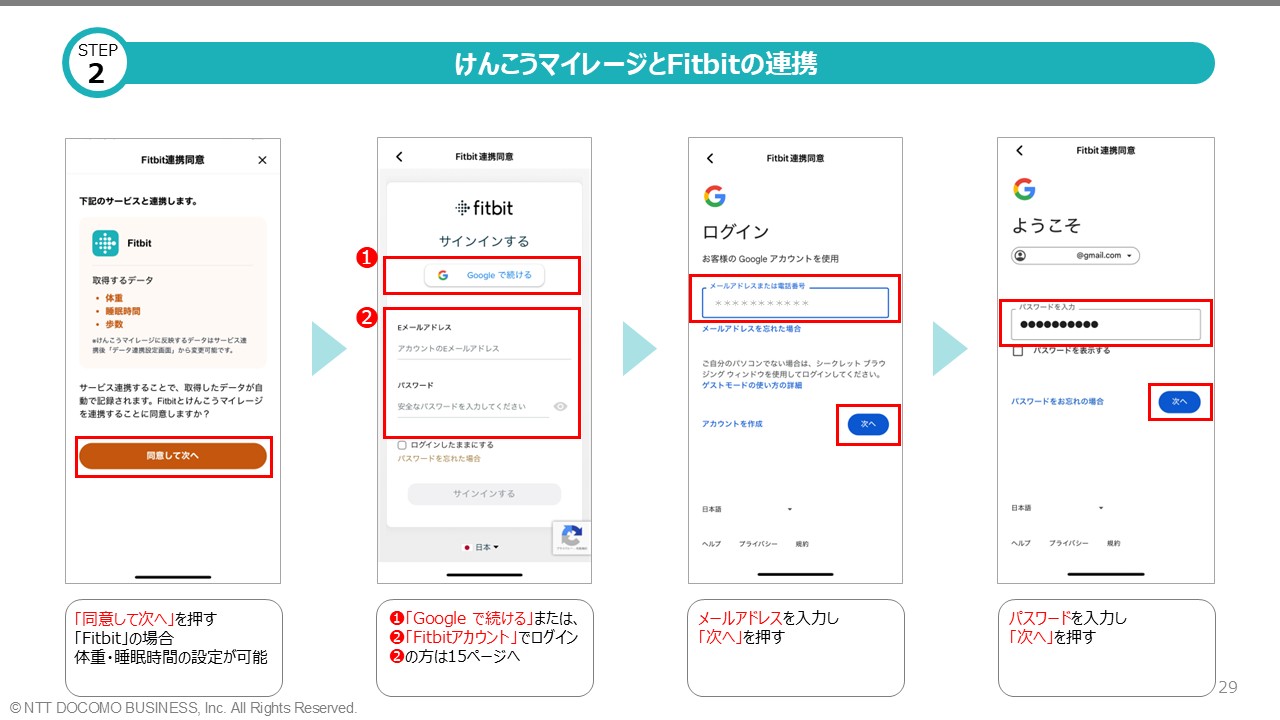Click 次へ on the ようこそ screen
Image resolution: width=1280 pixels, height=720 pixels.
[x=1180, y=401]
